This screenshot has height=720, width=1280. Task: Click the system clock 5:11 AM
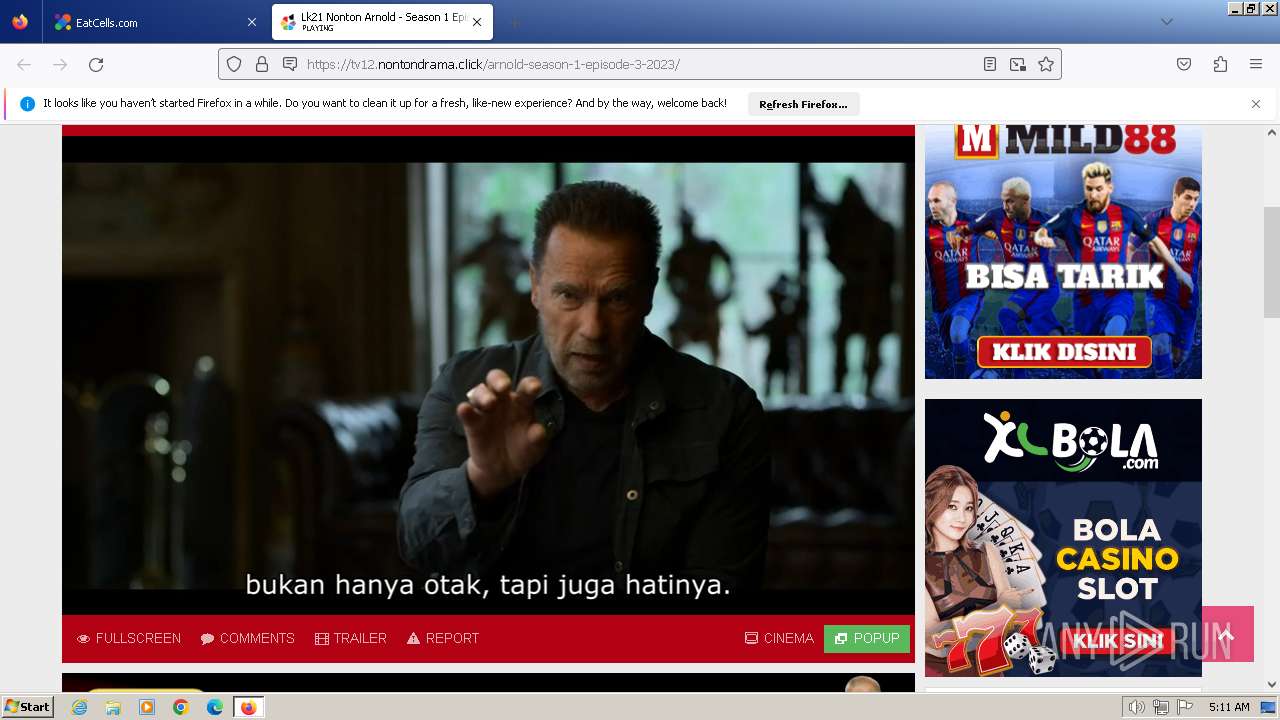tap(1229, 707)
